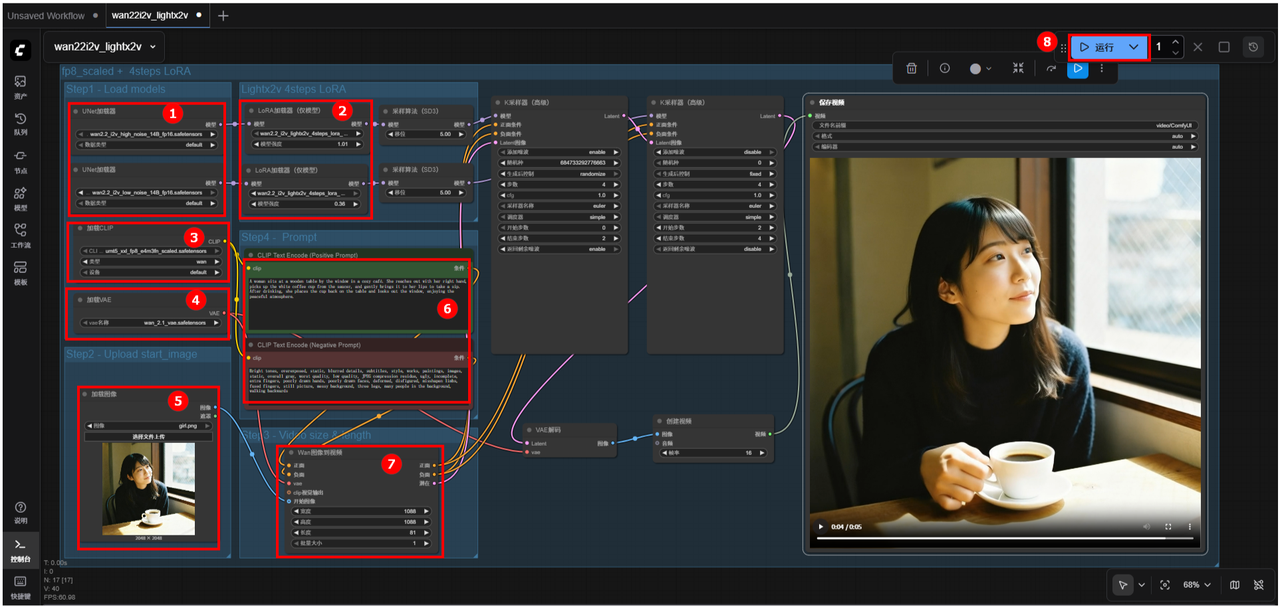The height and width of the screenshot is (607, 1280).
Task: Toggle the minimap icon
Action: pos(1234,585)
